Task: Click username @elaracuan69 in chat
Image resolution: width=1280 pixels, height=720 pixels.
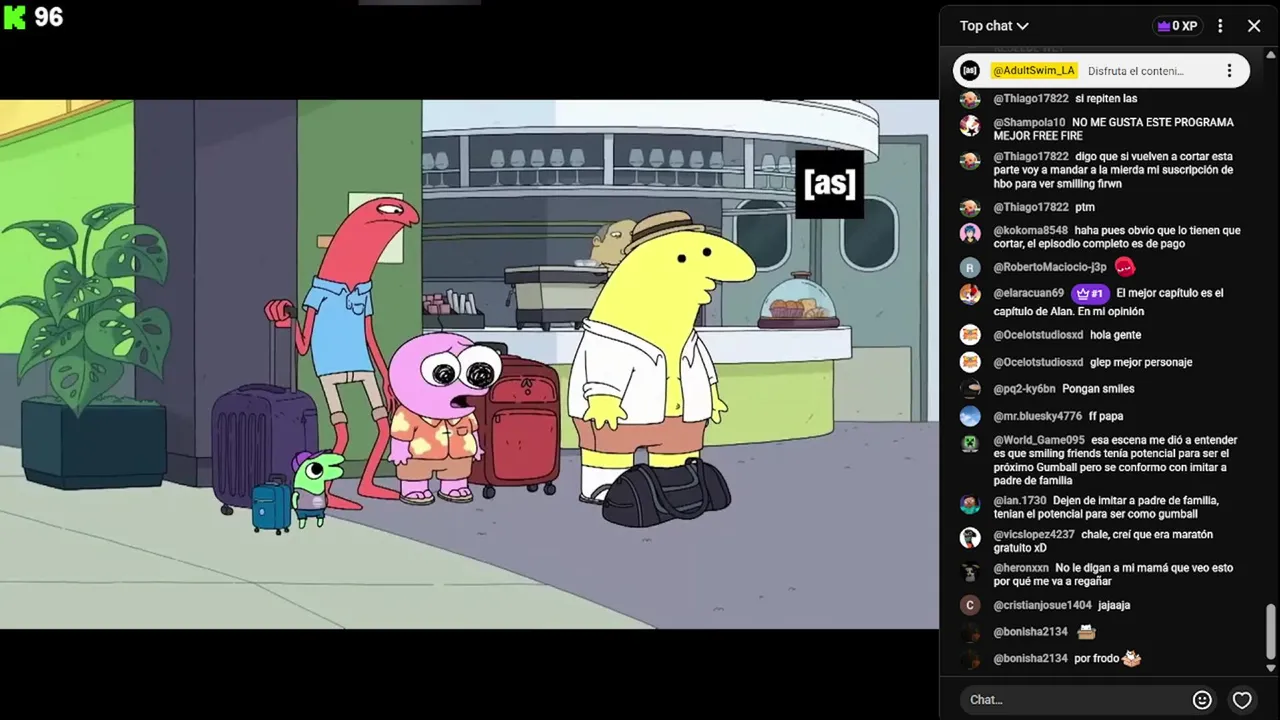Action: coord(1028,294)
